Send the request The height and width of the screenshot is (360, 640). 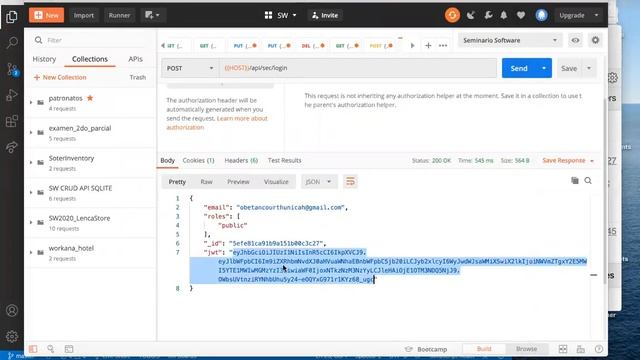coord(519,68)
